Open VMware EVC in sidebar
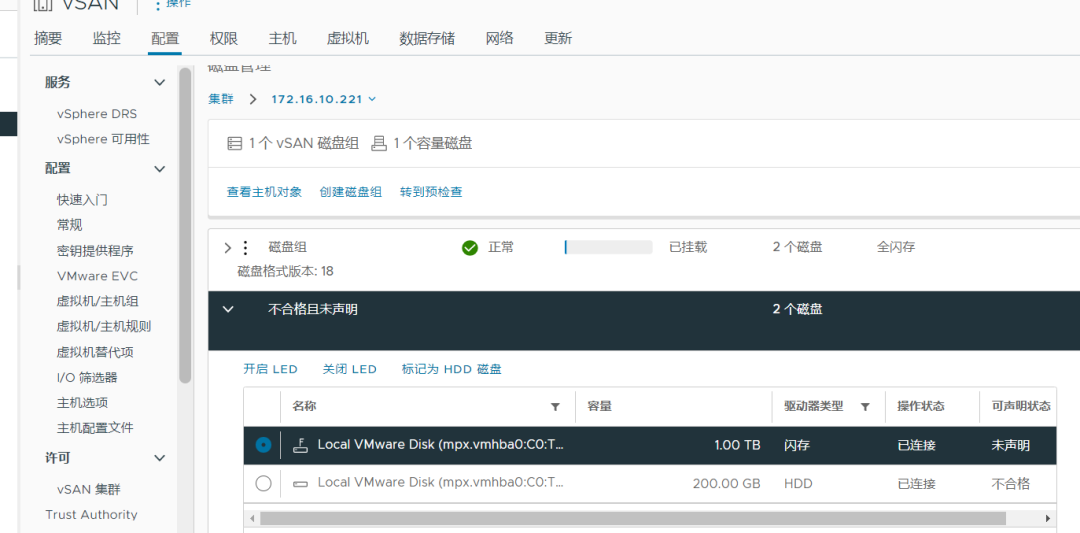This screenshot has height=533, width=1080. click(x=97, y=276)
